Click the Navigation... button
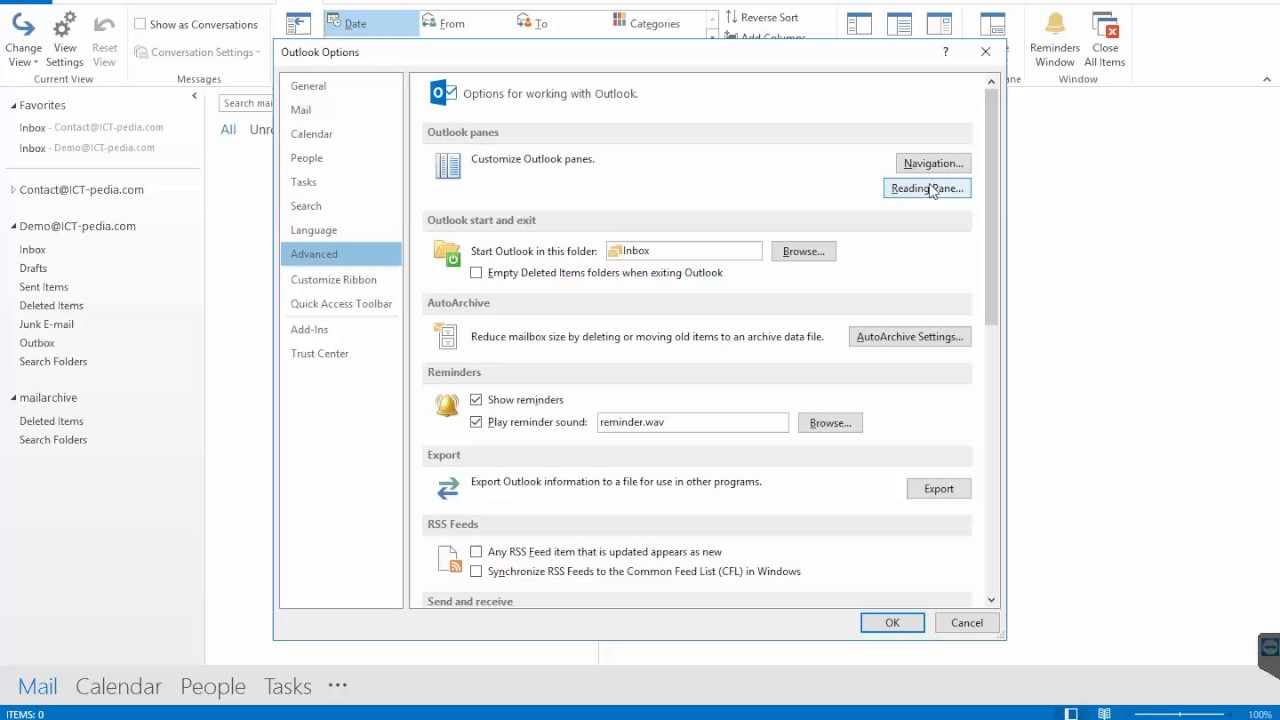1280x720 pixels. (933, 164)
